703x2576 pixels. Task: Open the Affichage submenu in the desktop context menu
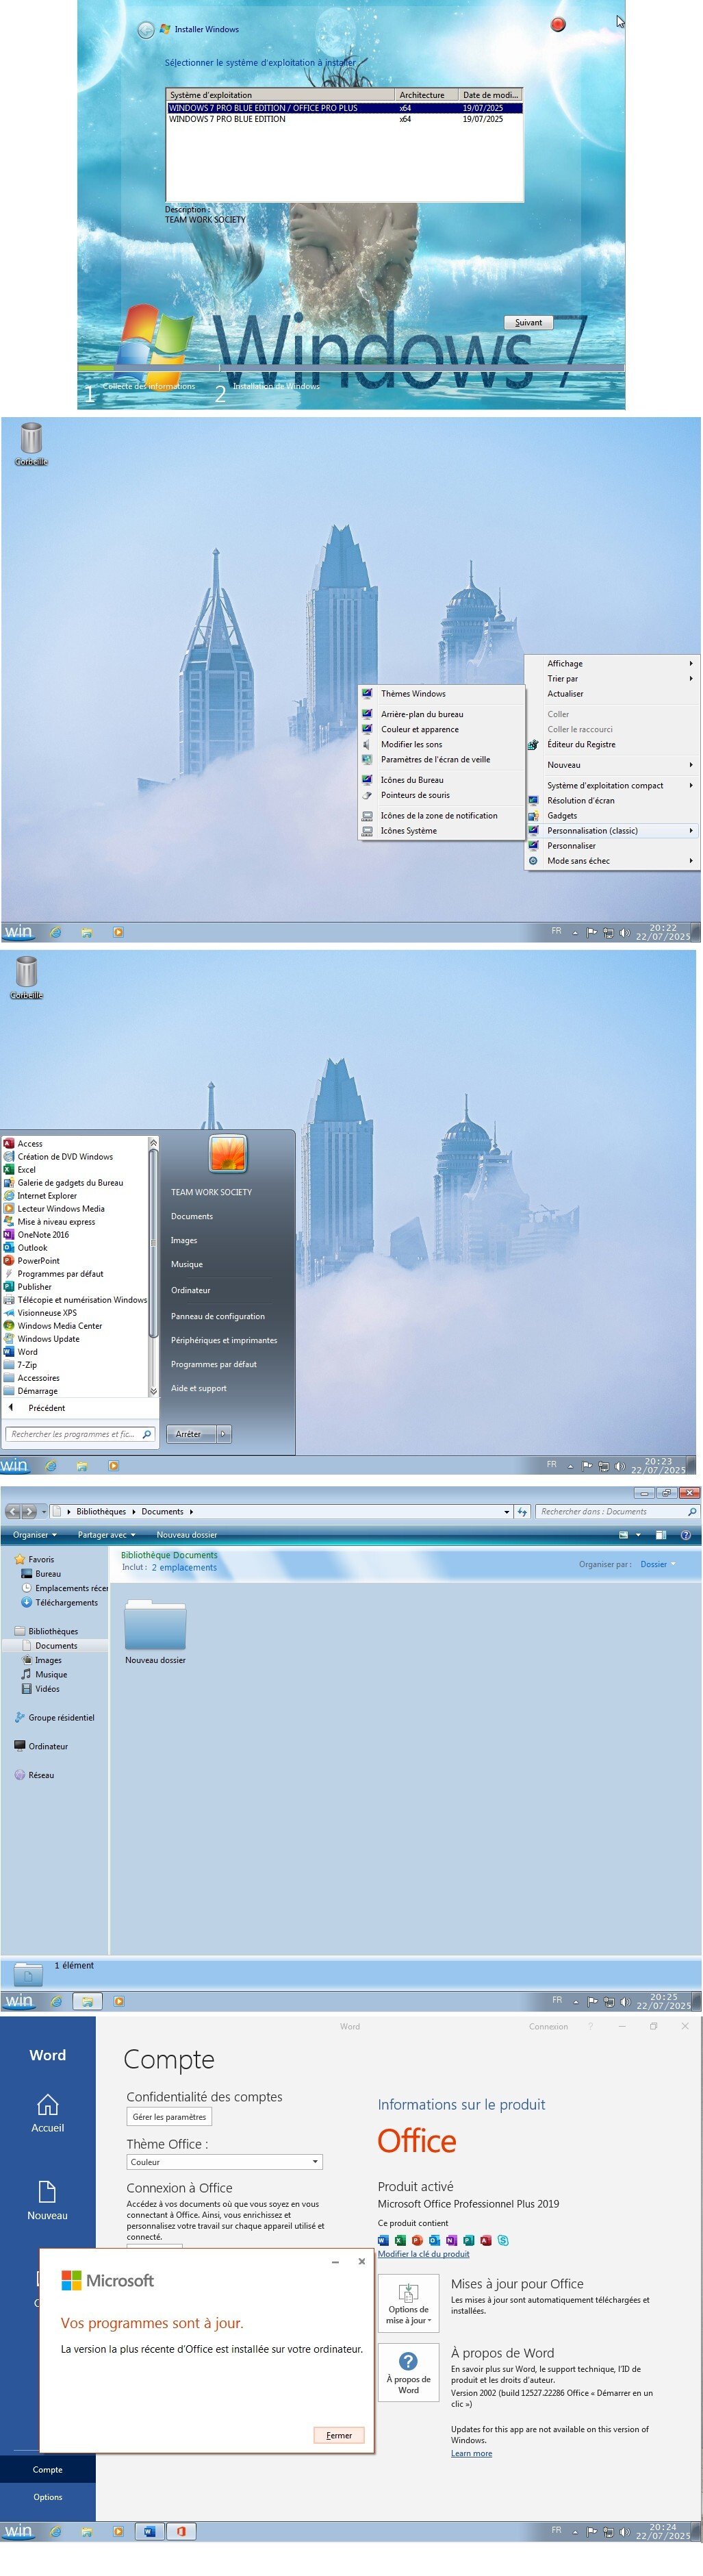point(612,664)
